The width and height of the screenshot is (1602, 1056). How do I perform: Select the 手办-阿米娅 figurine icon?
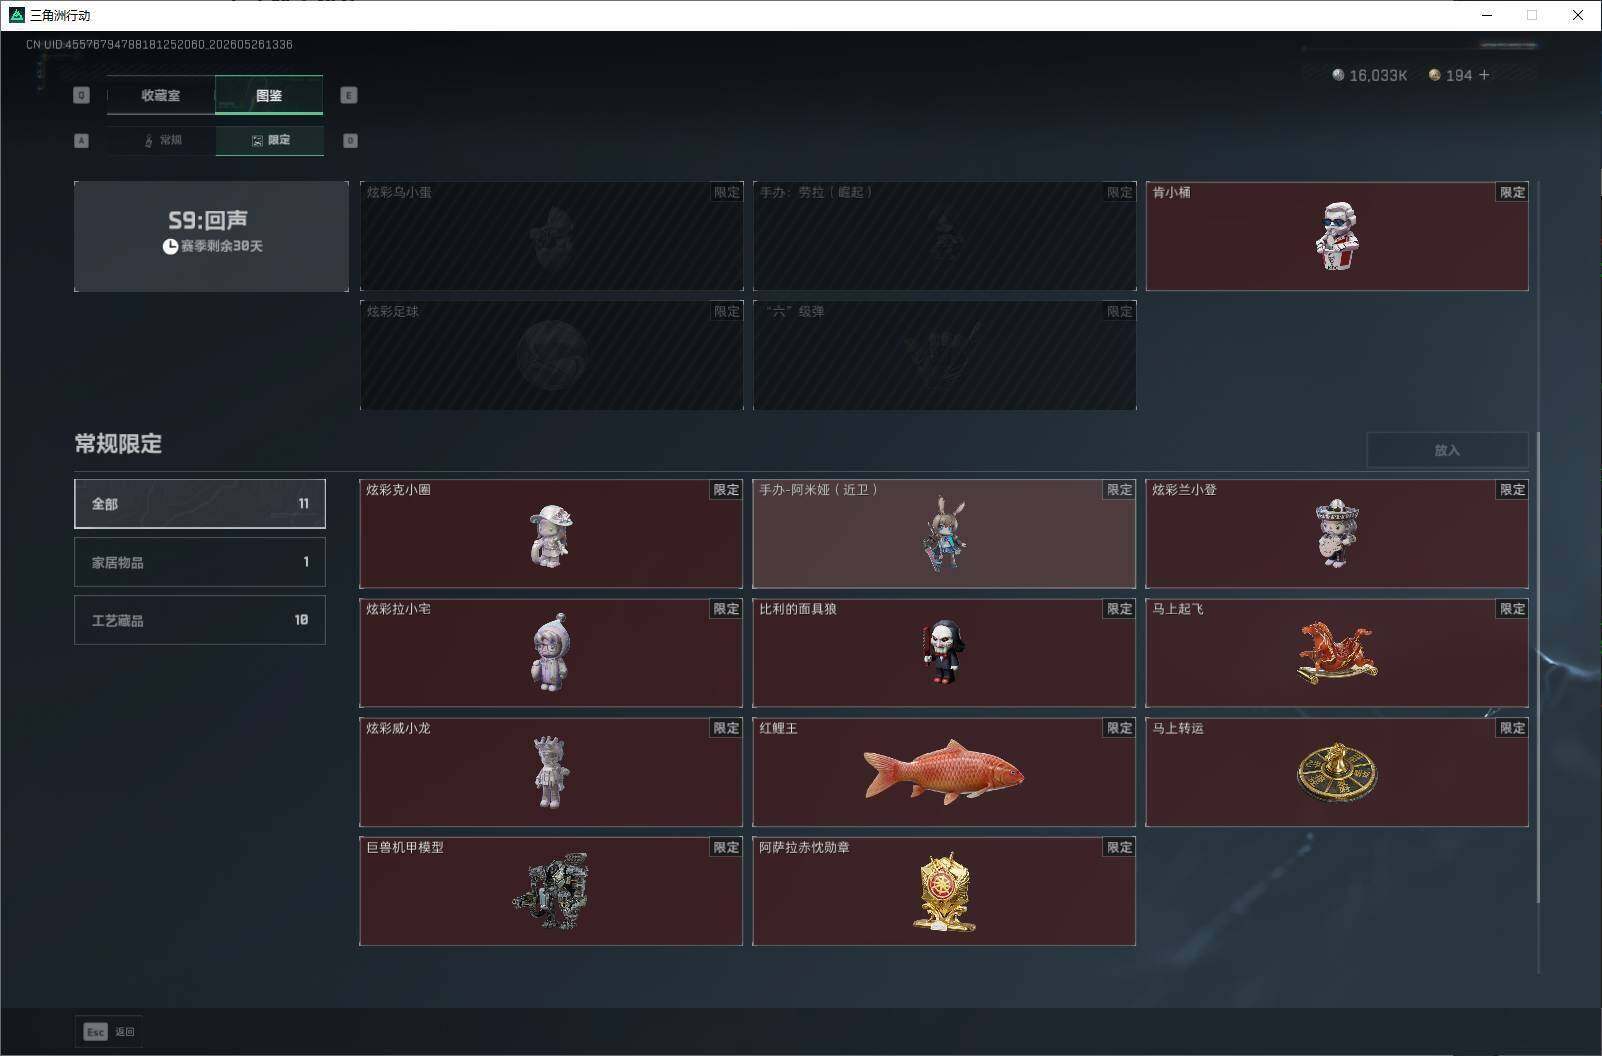point(943,534)
